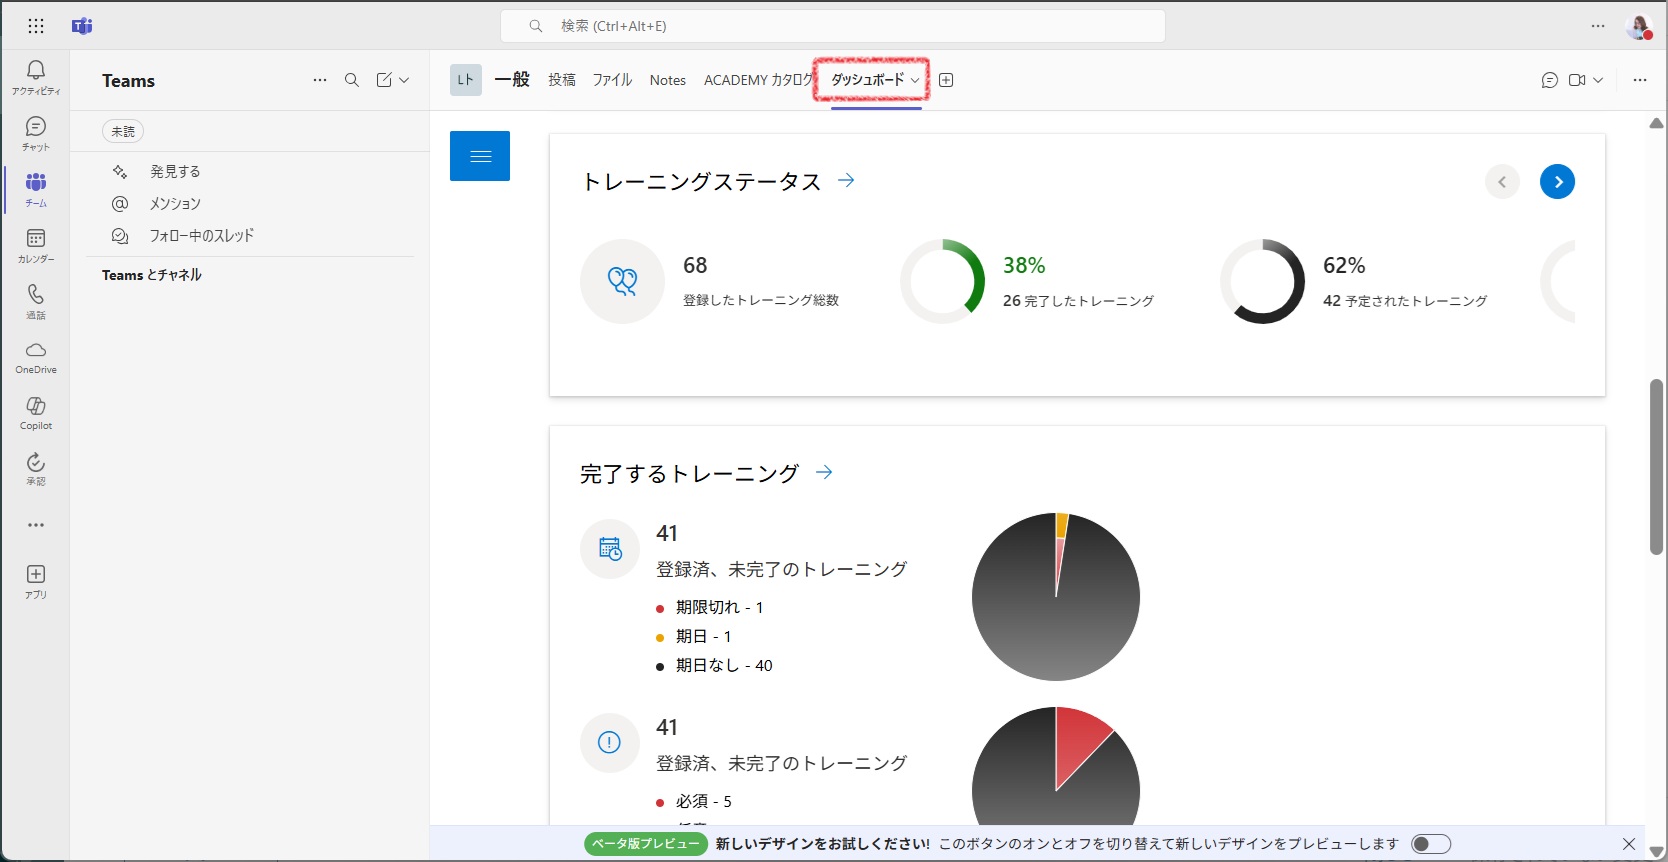Switch to the 投稿 tab
Image resolution: width=1668 pixels, height=862 pixels.
562,80
